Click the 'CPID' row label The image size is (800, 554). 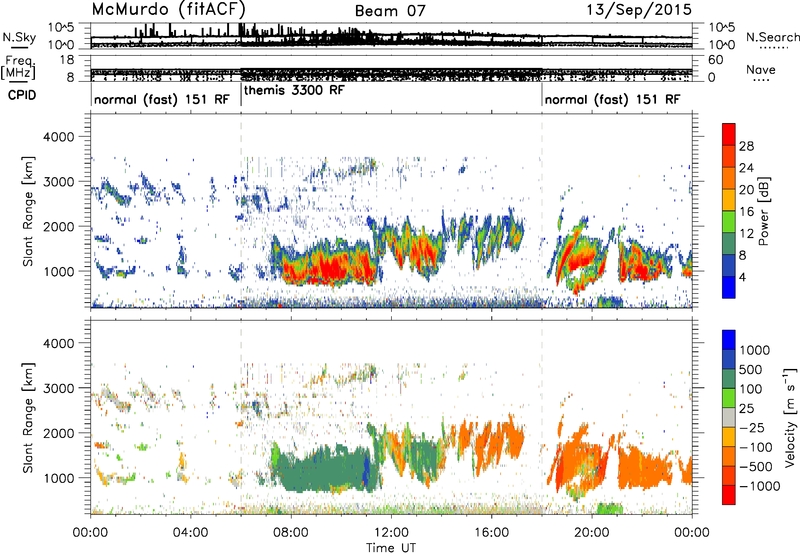pyautogui.click(x=21, y=95)
